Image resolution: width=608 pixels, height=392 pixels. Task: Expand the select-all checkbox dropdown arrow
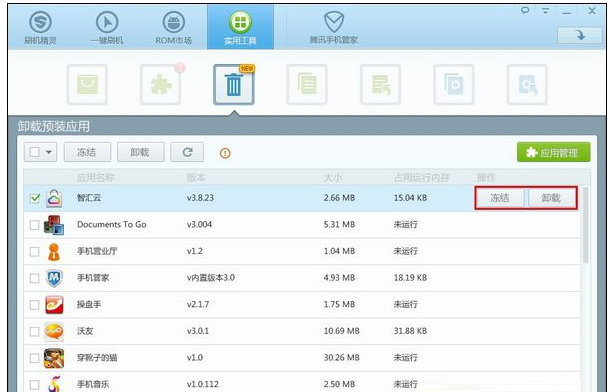49,152
